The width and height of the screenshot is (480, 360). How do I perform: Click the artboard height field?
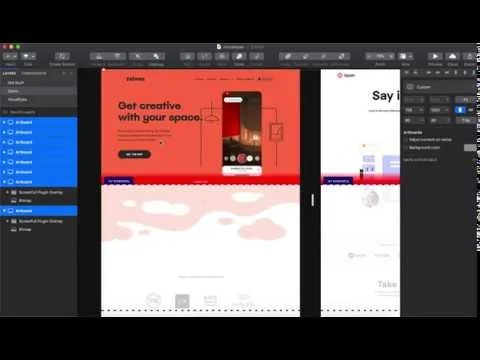click(x=440, y=110)
